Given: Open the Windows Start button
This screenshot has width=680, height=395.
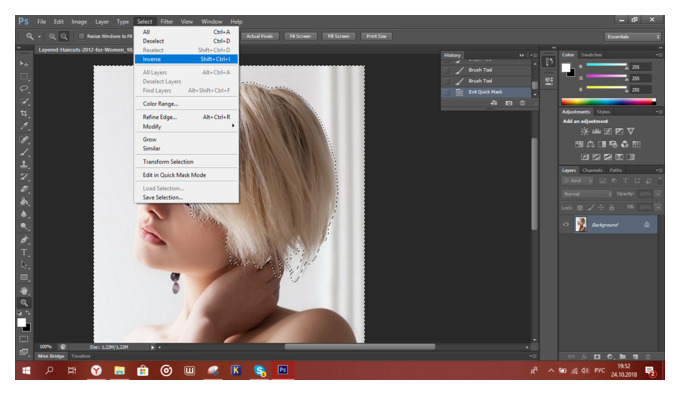Looking at the screenshot, I should (26, 371).
